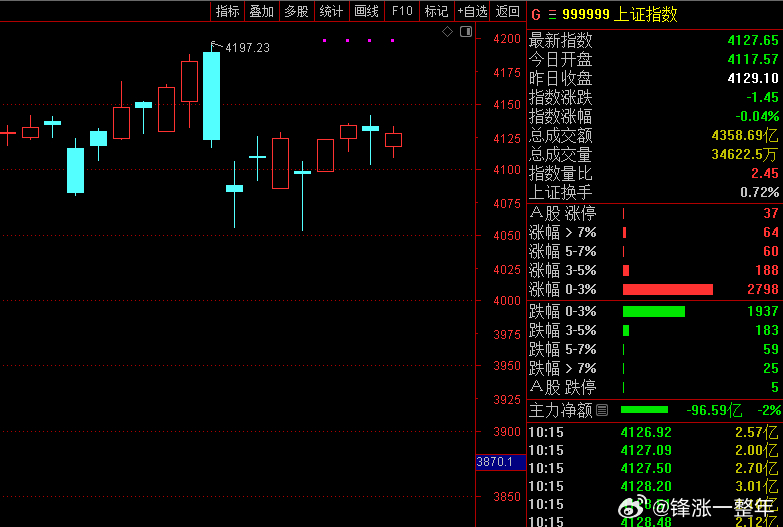Select the 最新指数 4127.65 value

tap(753, 40)
